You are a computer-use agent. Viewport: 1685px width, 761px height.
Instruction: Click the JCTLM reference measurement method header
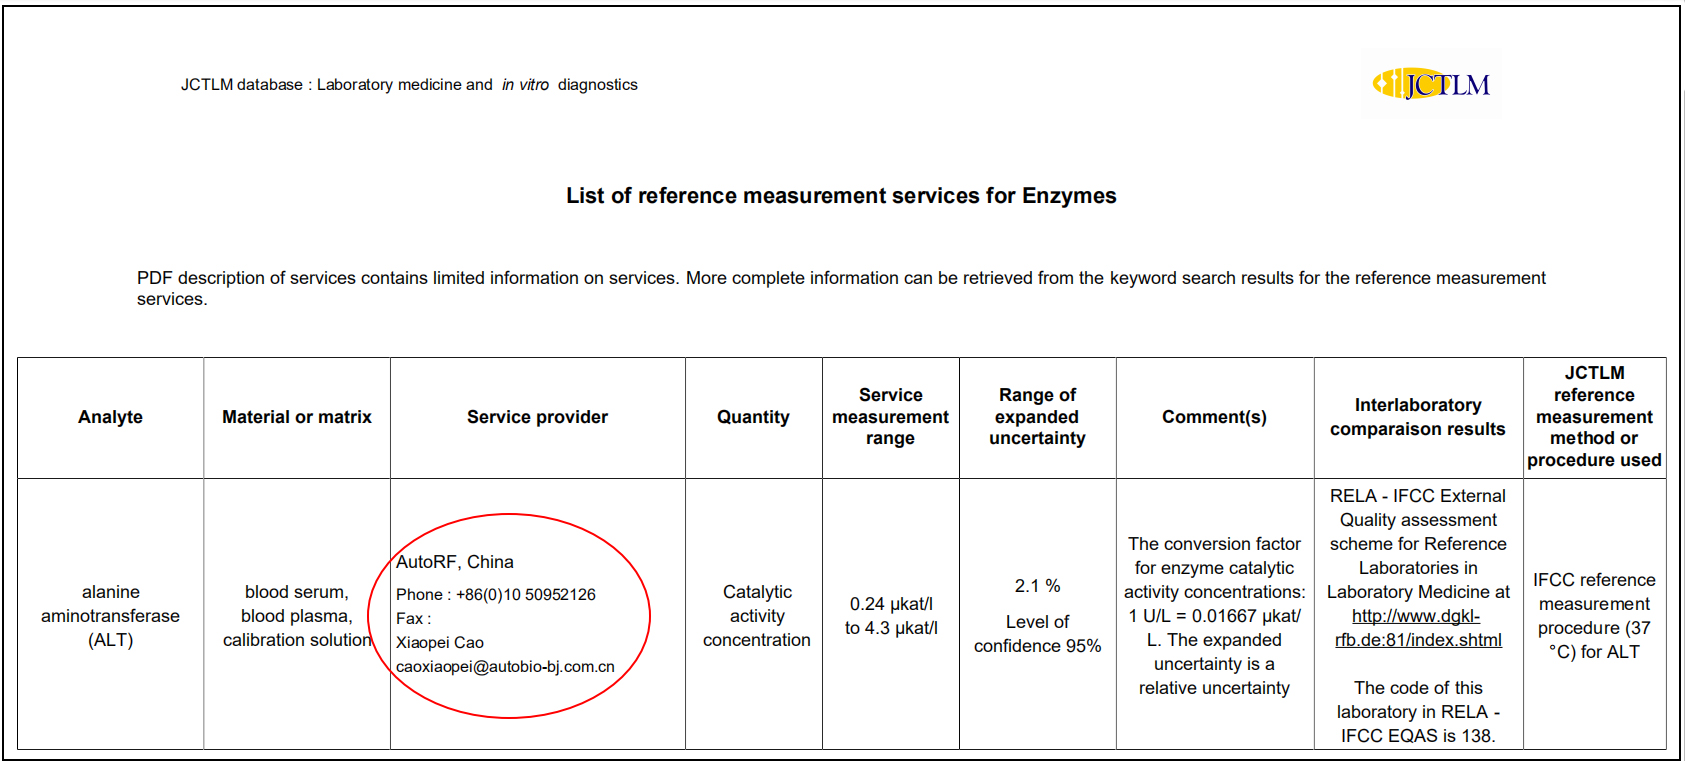click(x=1594, y=417)
